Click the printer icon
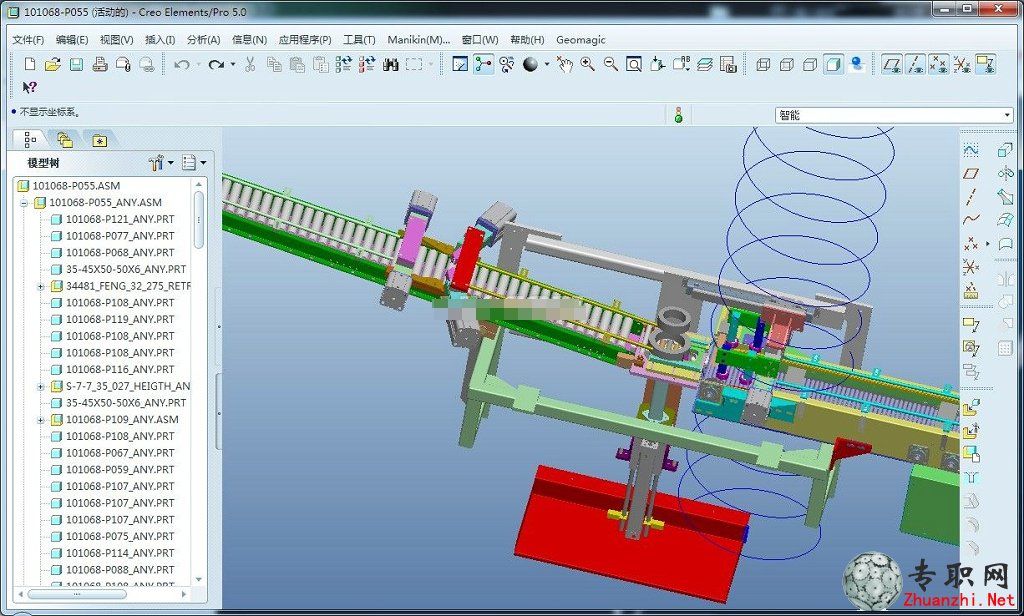The height and width of the screenshot is (616, 1024). 100,64
